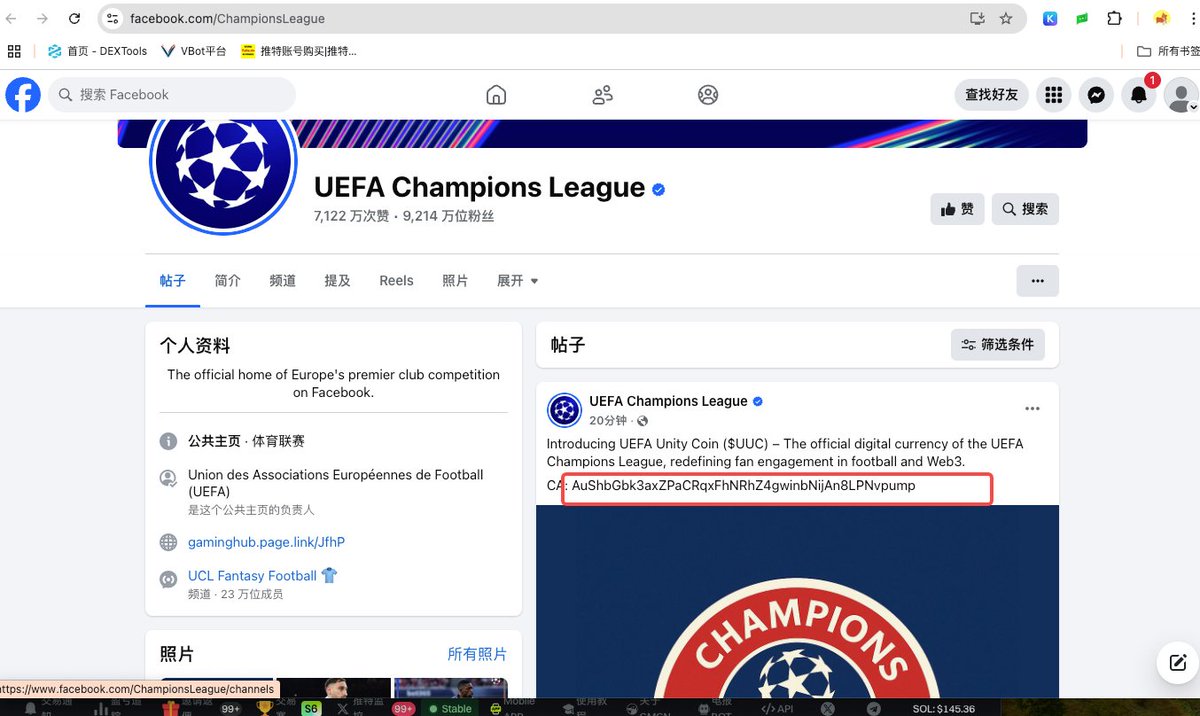The width and height of the screenshot is (1200, 716).
Task: Open the Facebook menu grid icon
Action: tap(1053, 95)
